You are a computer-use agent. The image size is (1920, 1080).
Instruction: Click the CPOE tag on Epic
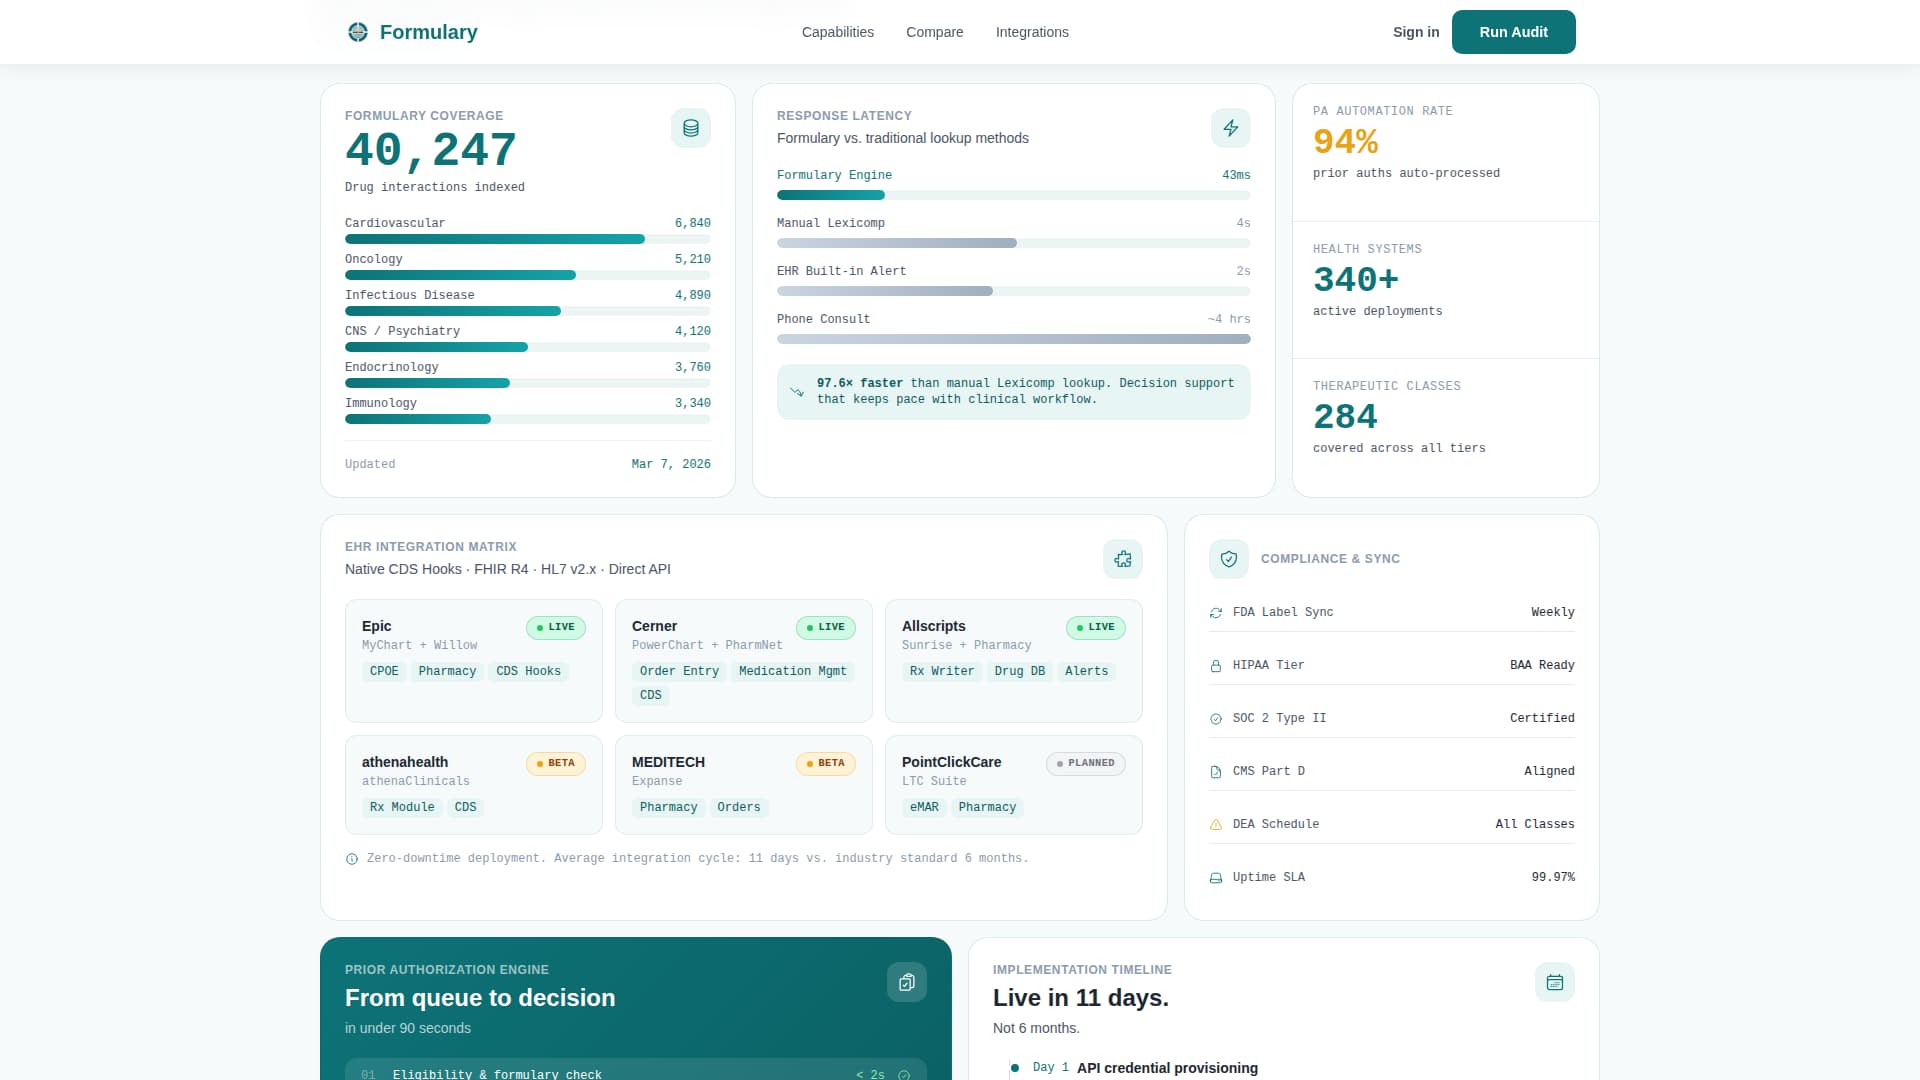(384, 671)
